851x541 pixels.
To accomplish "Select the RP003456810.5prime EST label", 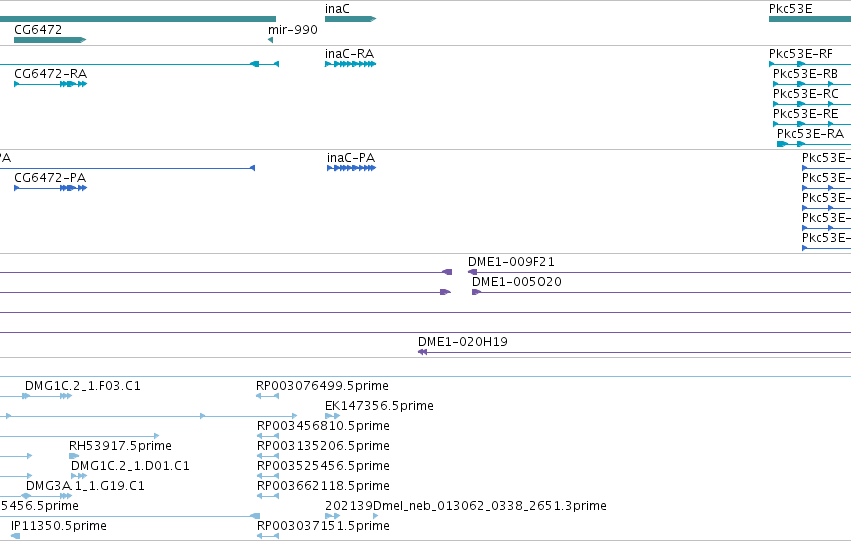I will point(323,426).
